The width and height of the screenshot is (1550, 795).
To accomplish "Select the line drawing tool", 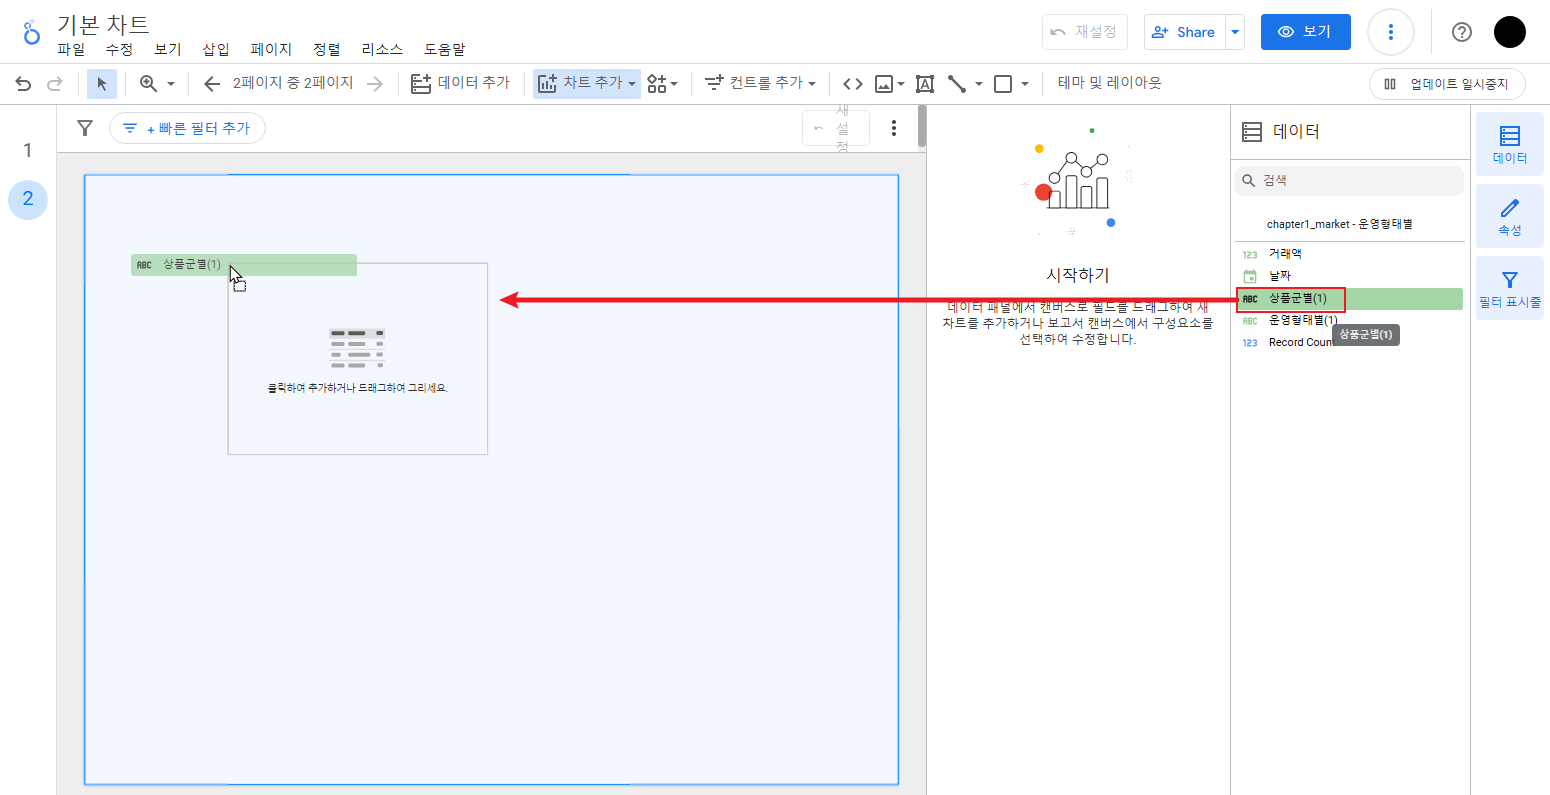I will [x=957, y=84].
